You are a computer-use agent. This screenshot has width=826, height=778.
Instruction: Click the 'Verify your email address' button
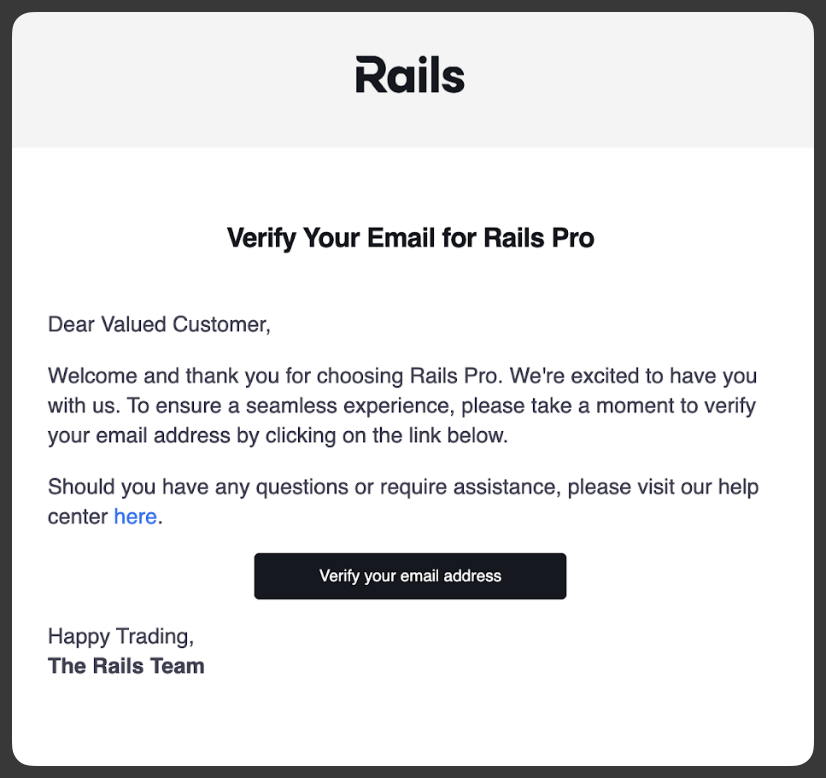(x=410, y=576)
